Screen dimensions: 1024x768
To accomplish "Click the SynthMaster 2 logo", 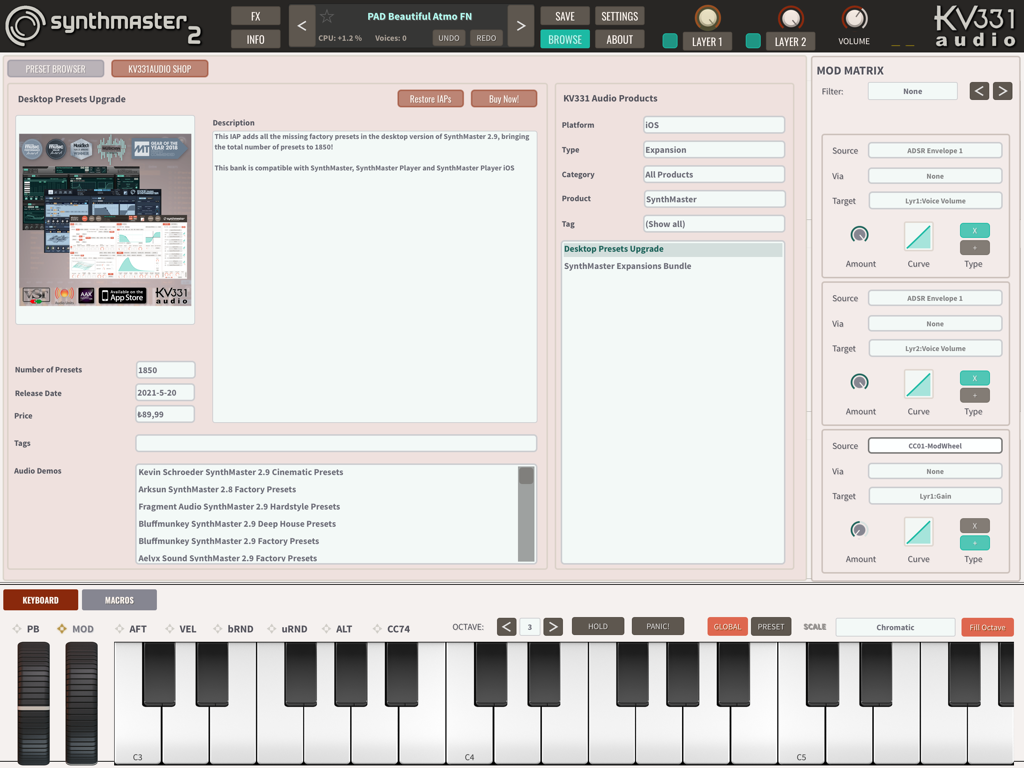I will coord(100,24).
